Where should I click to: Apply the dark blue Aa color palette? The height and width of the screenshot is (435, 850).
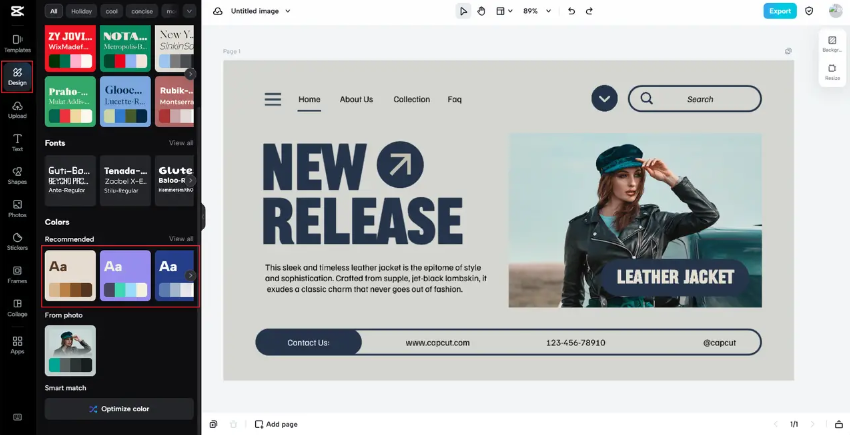pyautogui.click(x=175, y=276)
